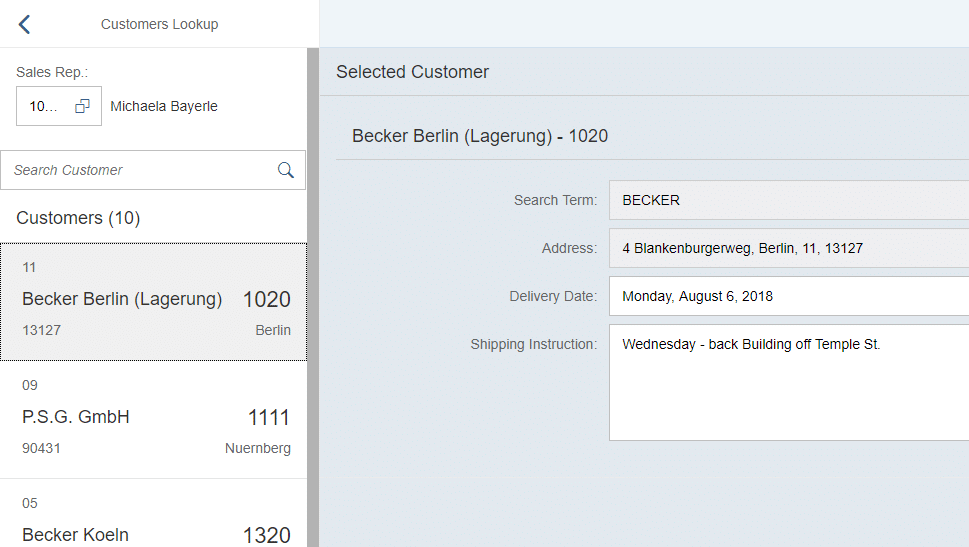Viewport: 969px width, 547px height.
Task: Click Becker Berlin (Lagerung) - 1020 title
Action: click(x=480, y=136)
